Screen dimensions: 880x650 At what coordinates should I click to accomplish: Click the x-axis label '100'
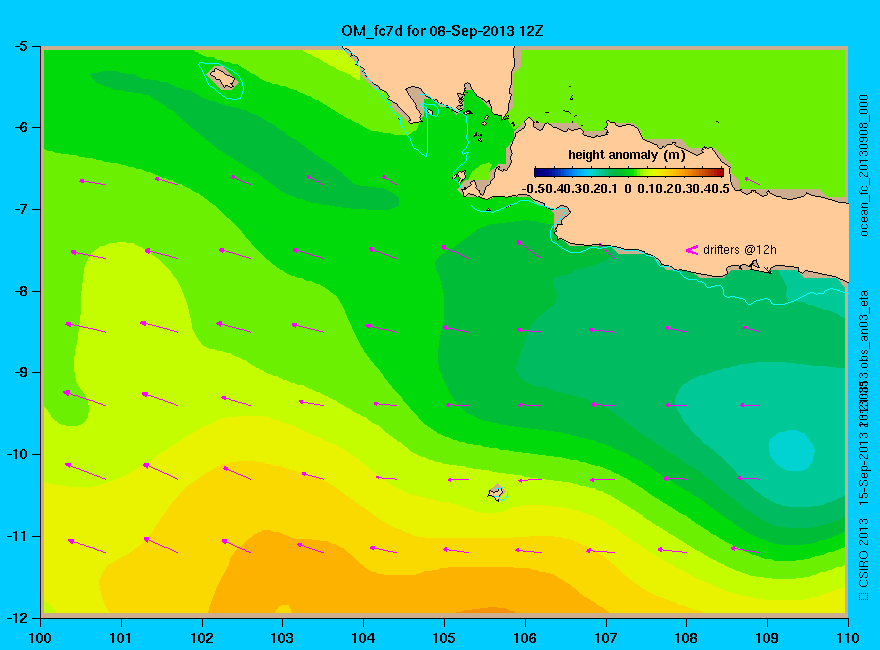pos(40,638)
